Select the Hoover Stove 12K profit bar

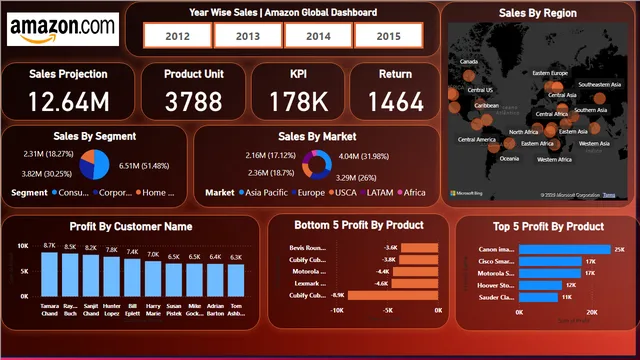coord(540,285)
